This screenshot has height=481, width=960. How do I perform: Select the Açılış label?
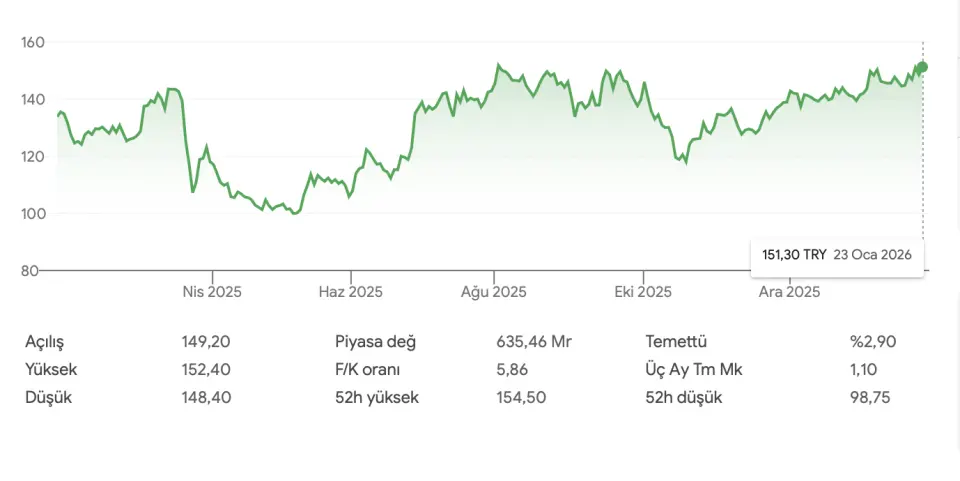[50, 342]
